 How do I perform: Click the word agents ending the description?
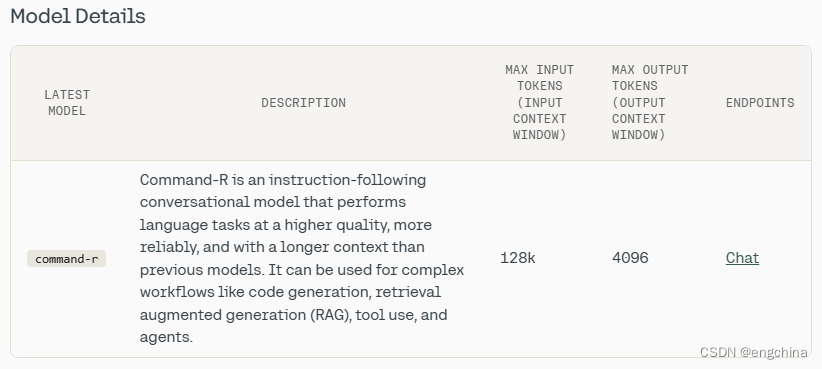[166, 337]
